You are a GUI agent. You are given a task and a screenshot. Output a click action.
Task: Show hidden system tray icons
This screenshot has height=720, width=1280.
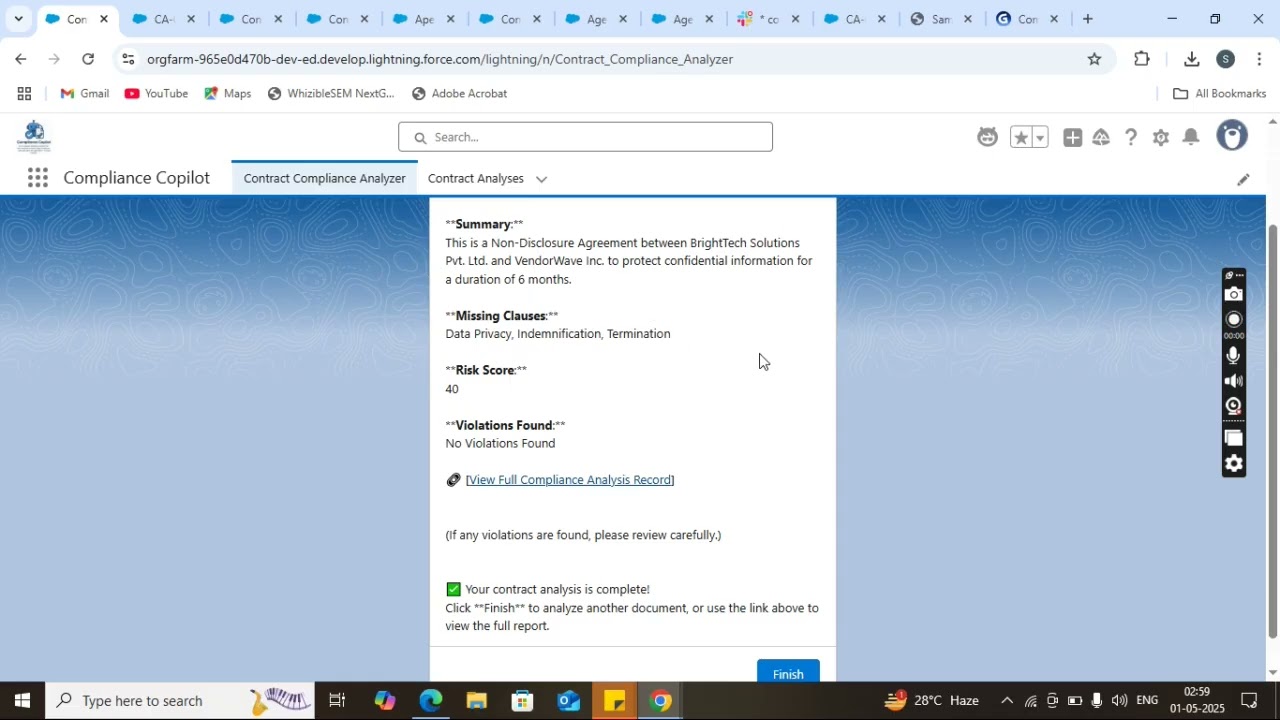click(x=1006, y=701)
